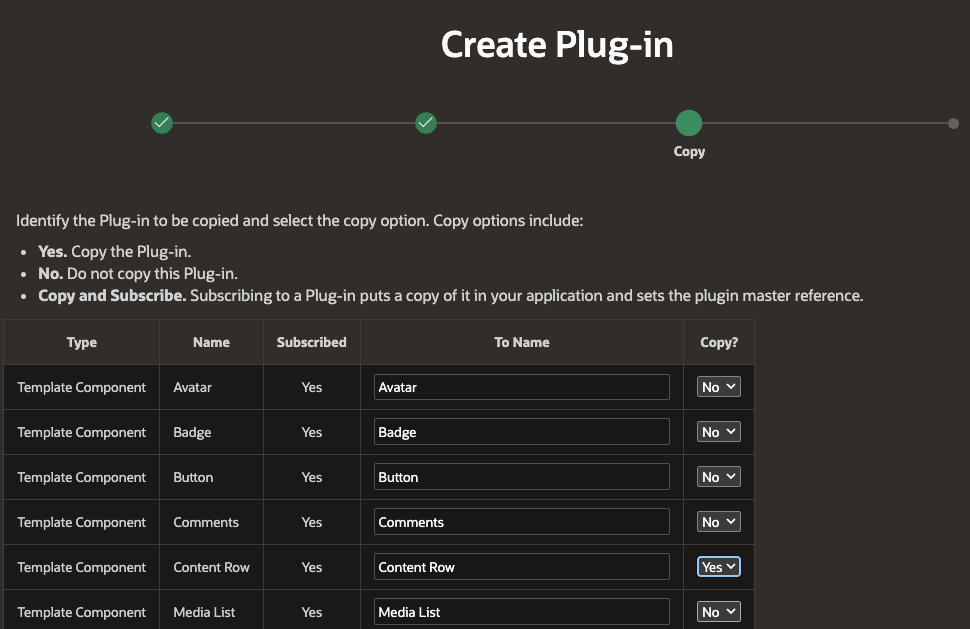Screen dimensions: 970x629
Task: Select the current Copy step circle
Action: click(689, 123)
